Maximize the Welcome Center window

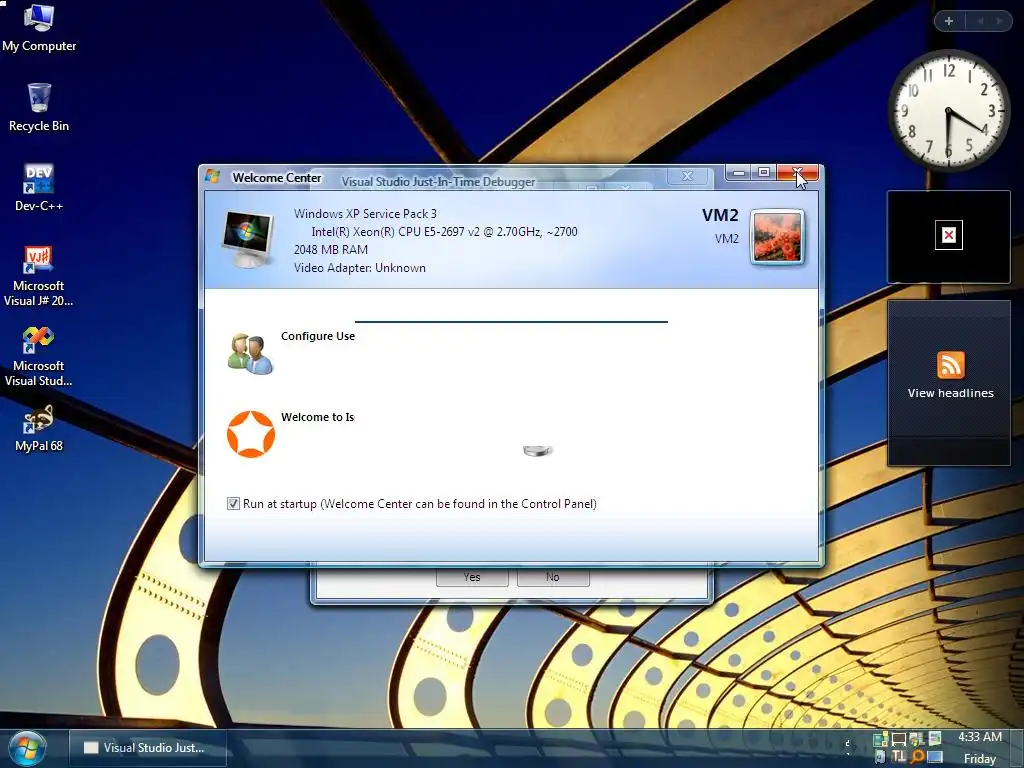point(763,172)
